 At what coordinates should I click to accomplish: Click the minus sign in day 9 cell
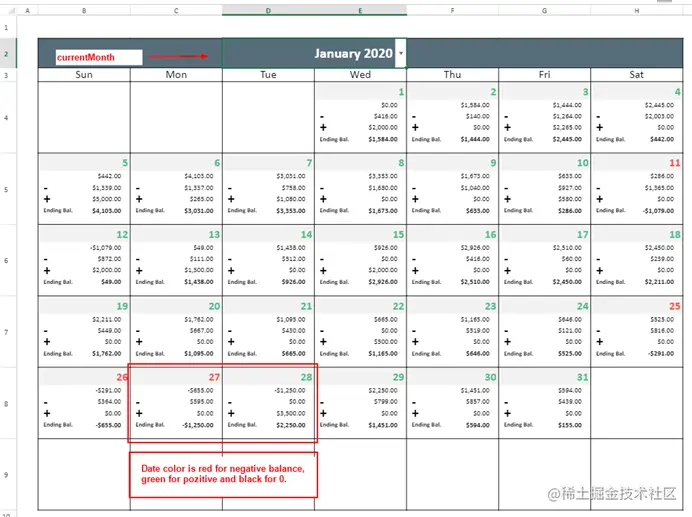(414, 188)
